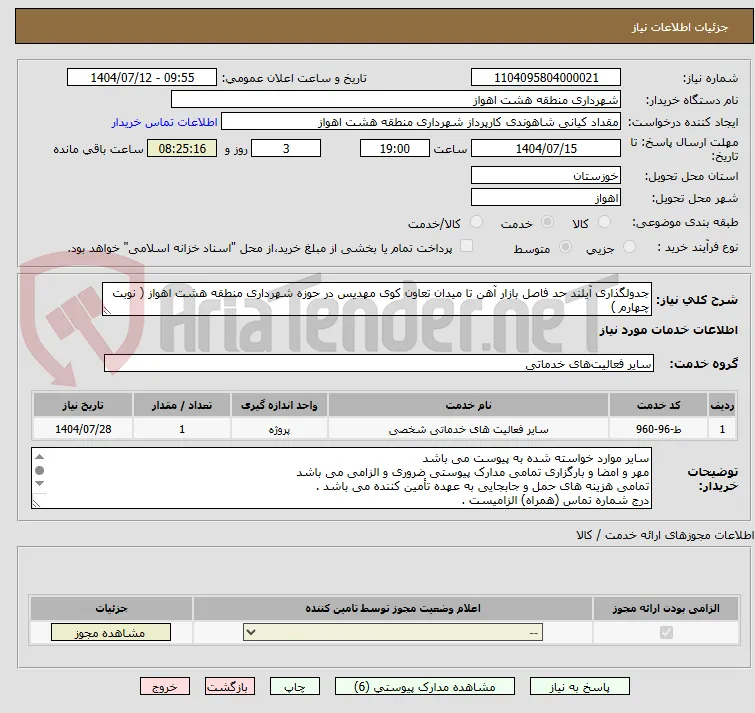Select the خدمت radio button
The width and height of the screenshot is (755, 713).
[547, 222]
